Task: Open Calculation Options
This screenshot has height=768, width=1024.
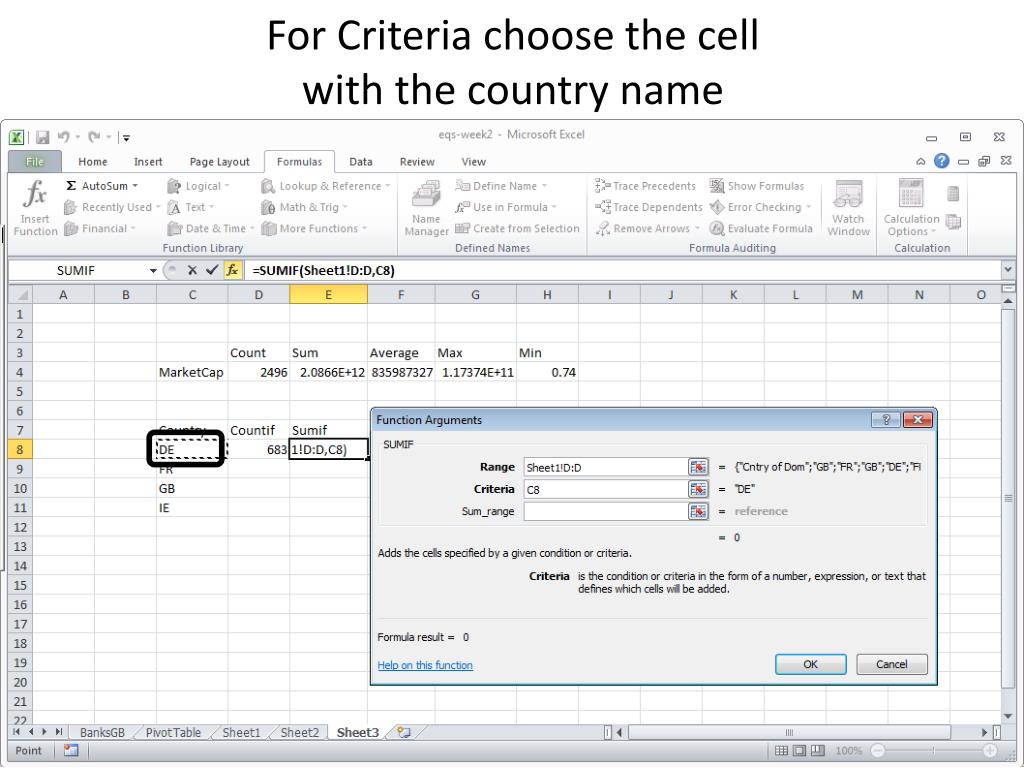Action: pos(912,208)
